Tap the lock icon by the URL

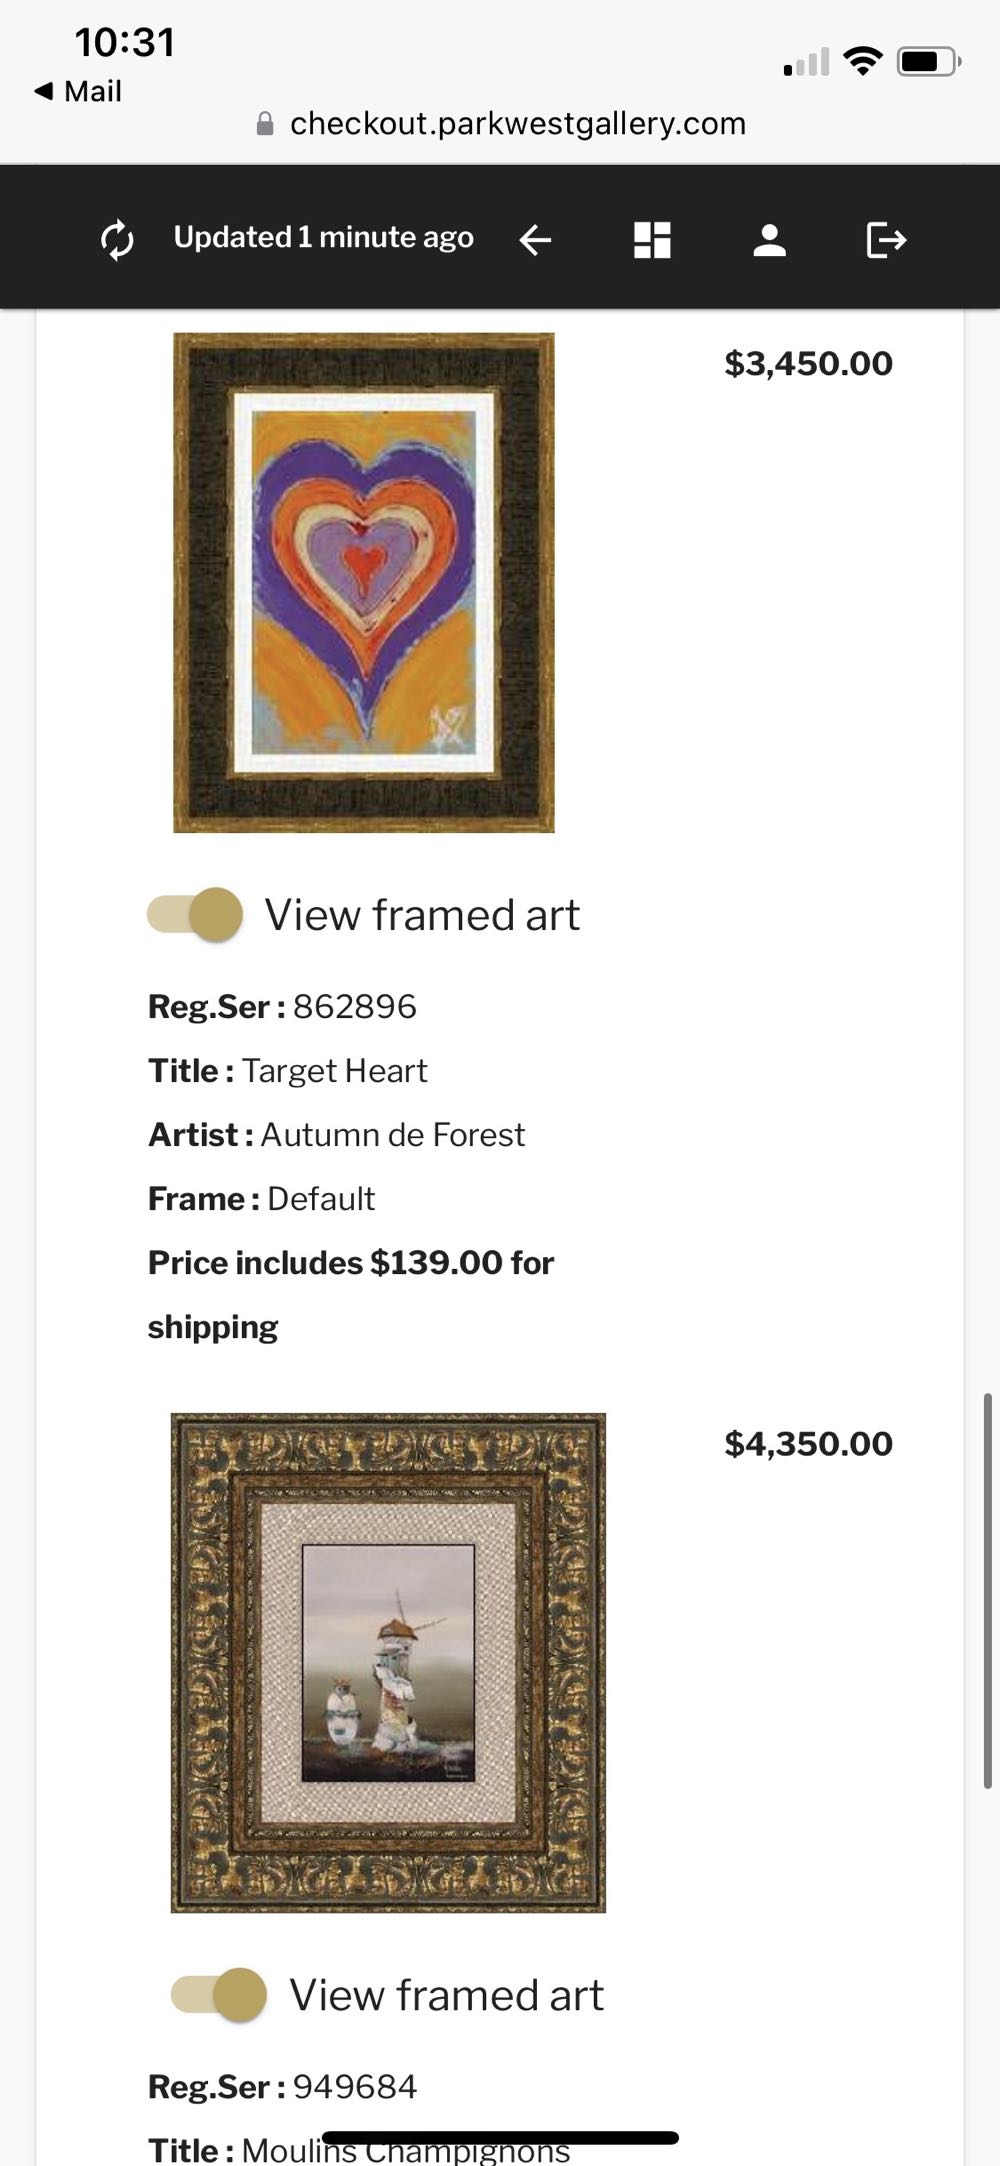265,124
